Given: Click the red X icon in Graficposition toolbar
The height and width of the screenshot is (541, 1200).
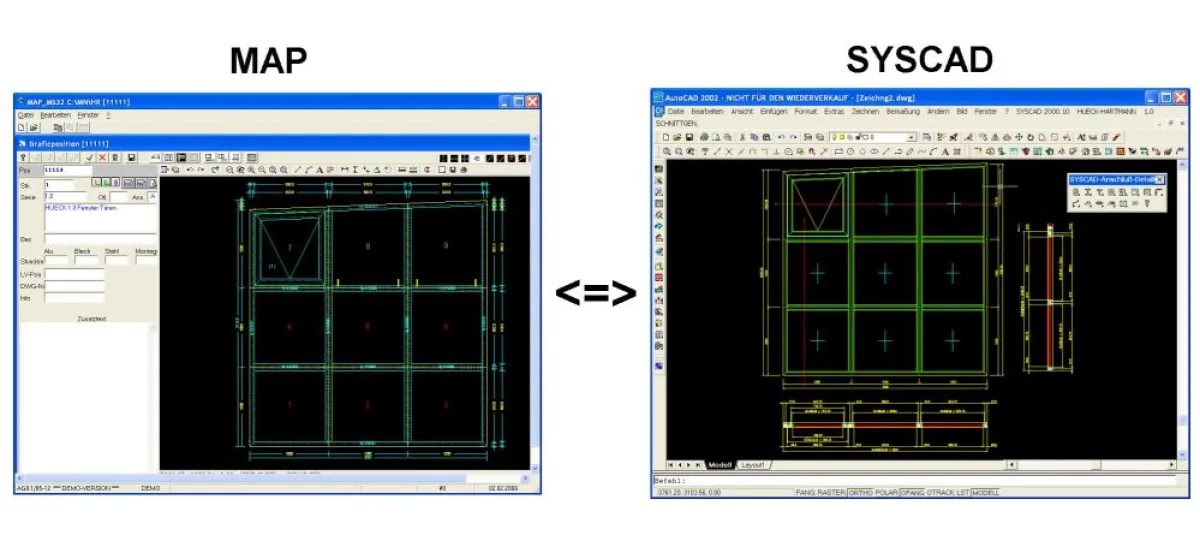Looking at the screenshot, I should click(102, 157).
